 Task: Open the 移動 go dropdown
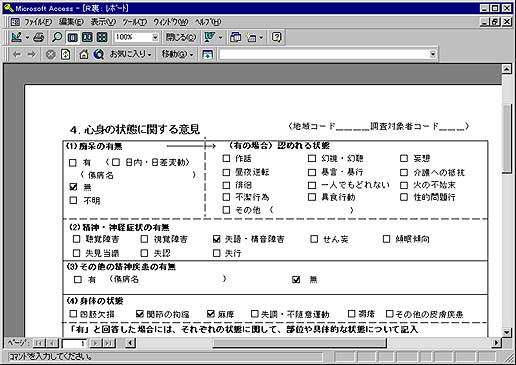point(177,54)
